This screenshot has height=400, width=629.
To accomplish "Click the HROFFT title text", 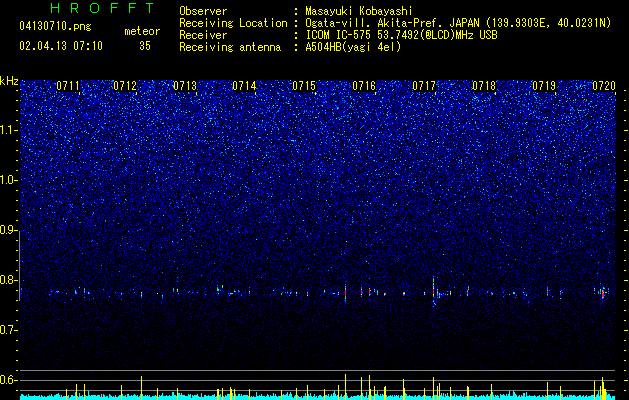I will point(103,8).
